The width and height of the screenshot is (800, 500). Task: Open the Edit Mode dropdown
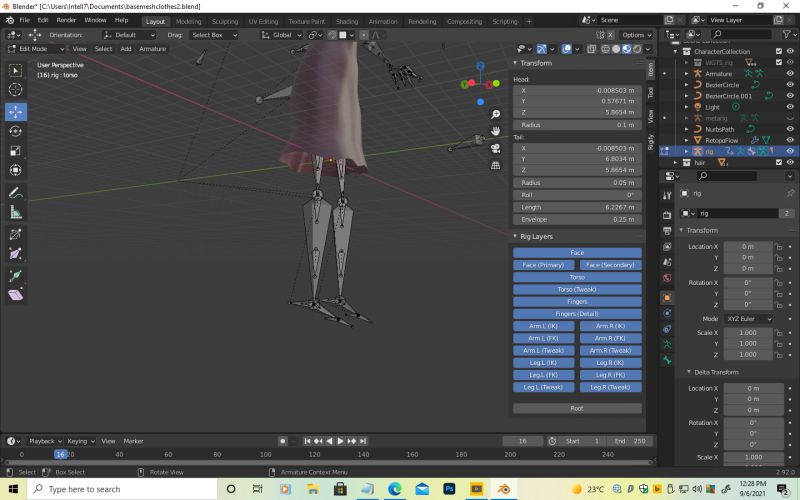(x=36, y=49)
